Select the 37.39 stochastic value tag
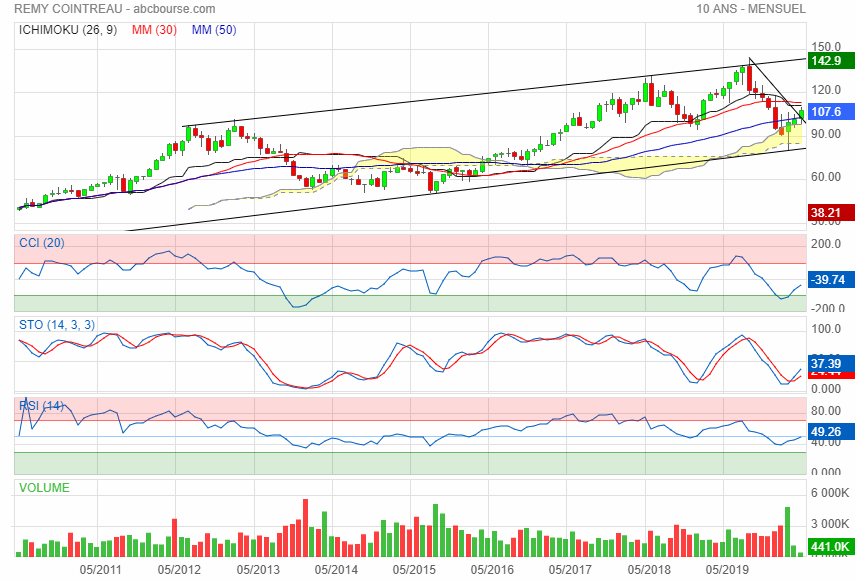The height and width of the screenshot is (580, 855). [x=830, y=364]
